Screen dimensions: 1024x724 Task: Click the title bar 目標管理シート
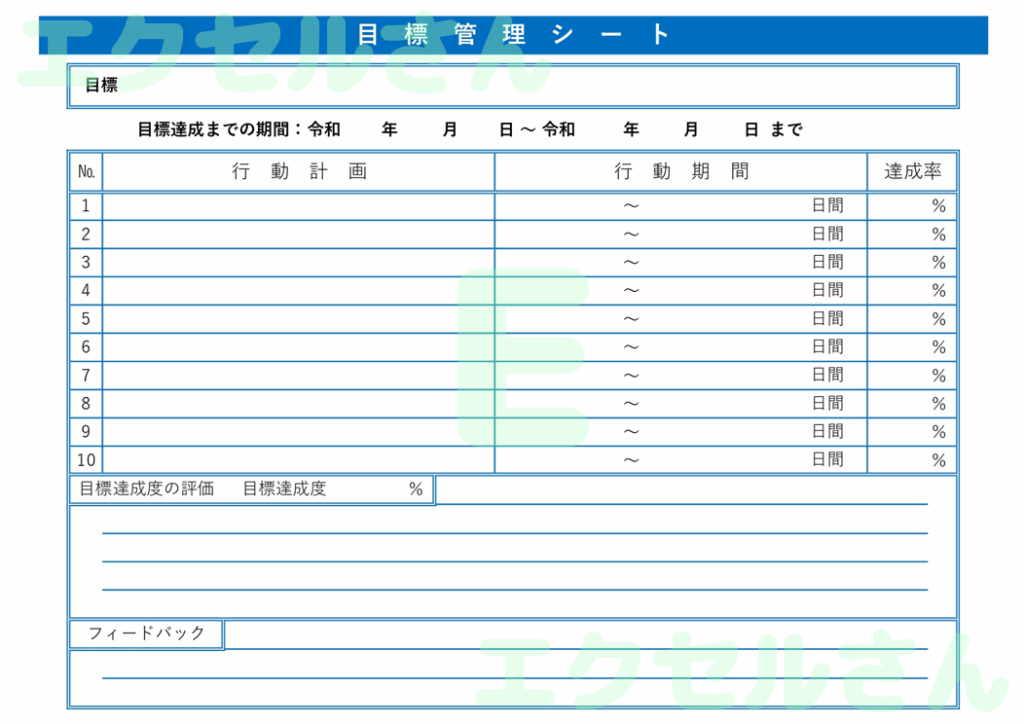click(x=512, y=33)
